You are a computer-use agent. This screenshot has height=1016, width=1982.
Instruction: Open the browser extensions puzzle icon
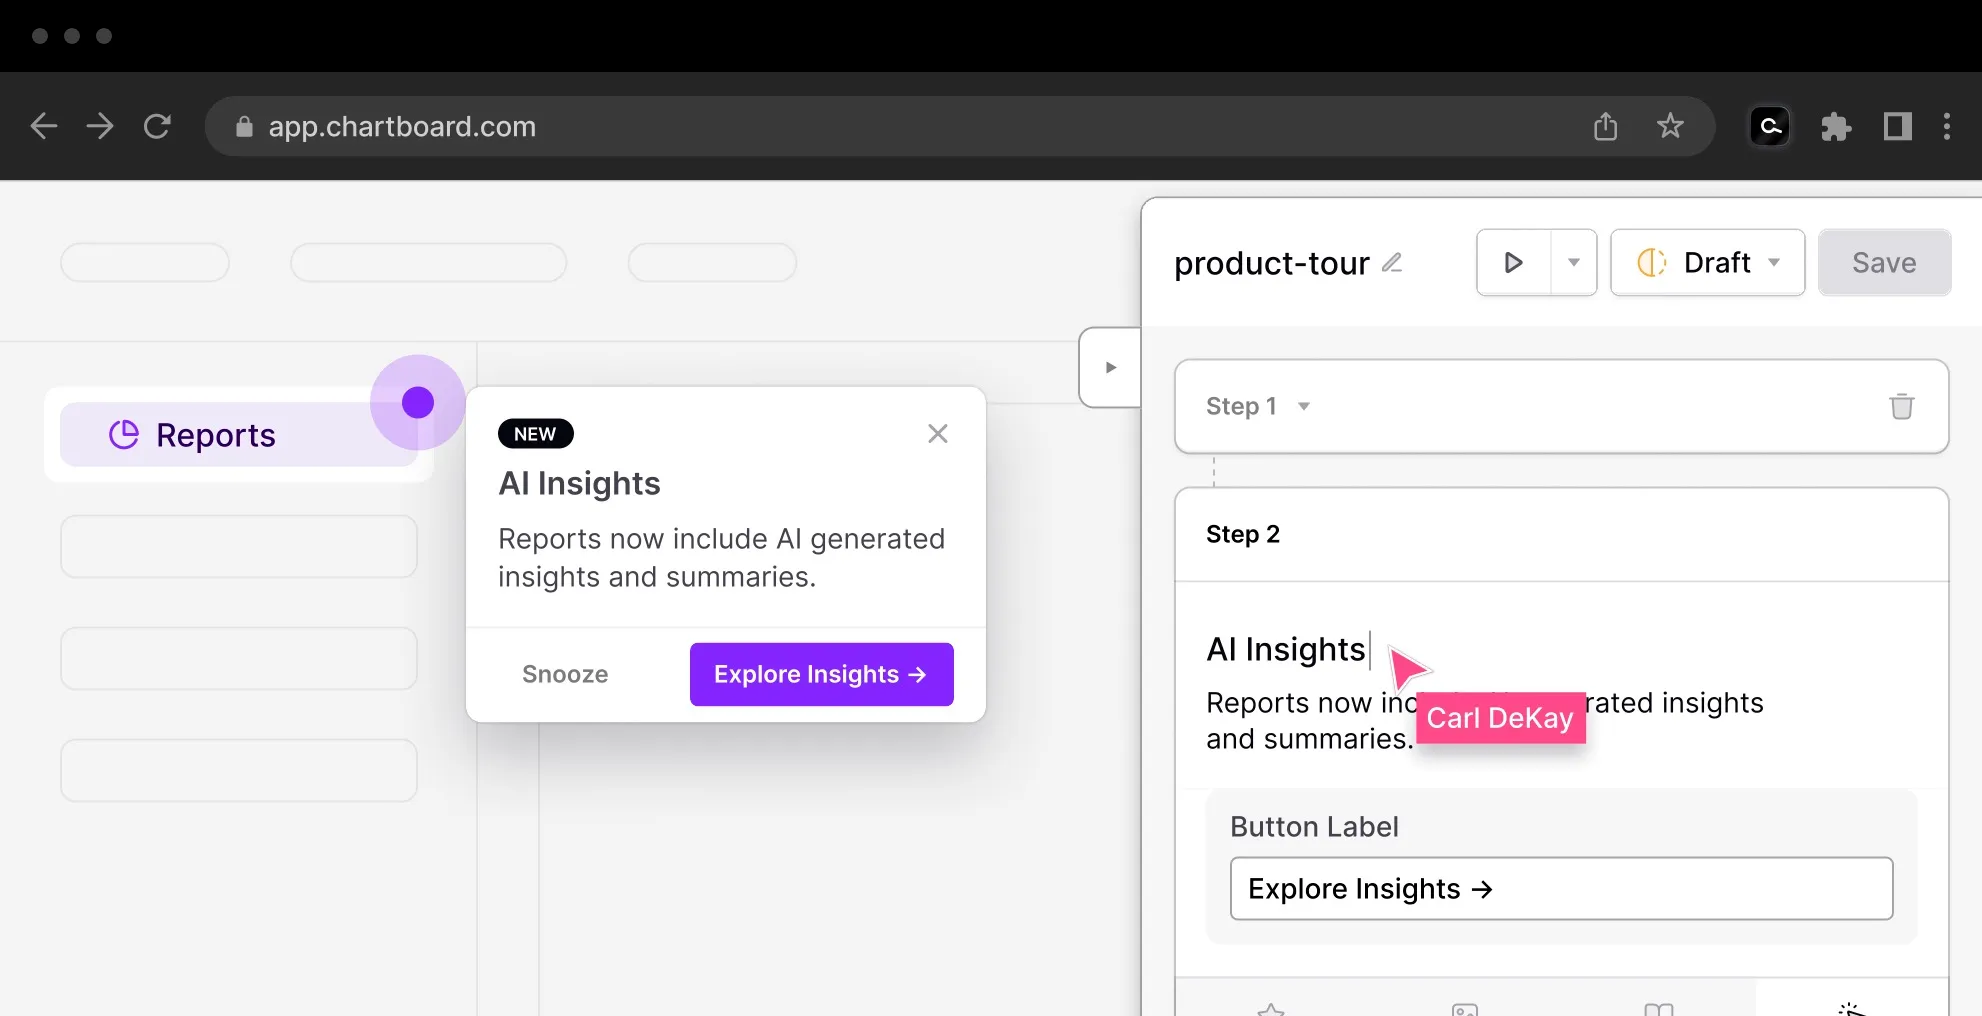point(1835,126)
